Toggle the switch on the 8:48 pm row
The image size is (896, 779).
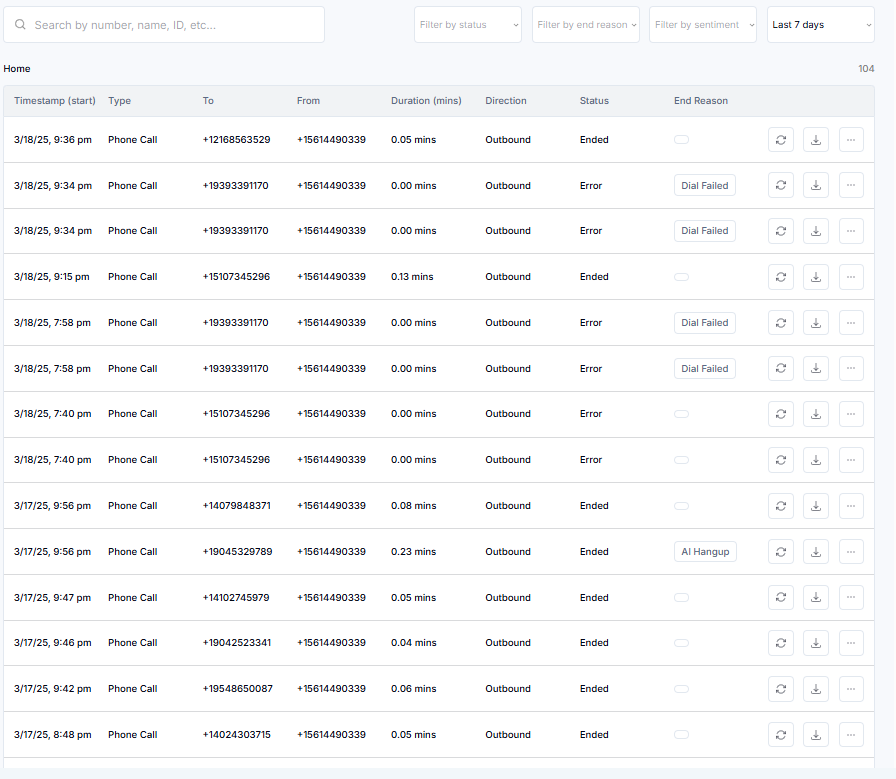coord(681,734)
